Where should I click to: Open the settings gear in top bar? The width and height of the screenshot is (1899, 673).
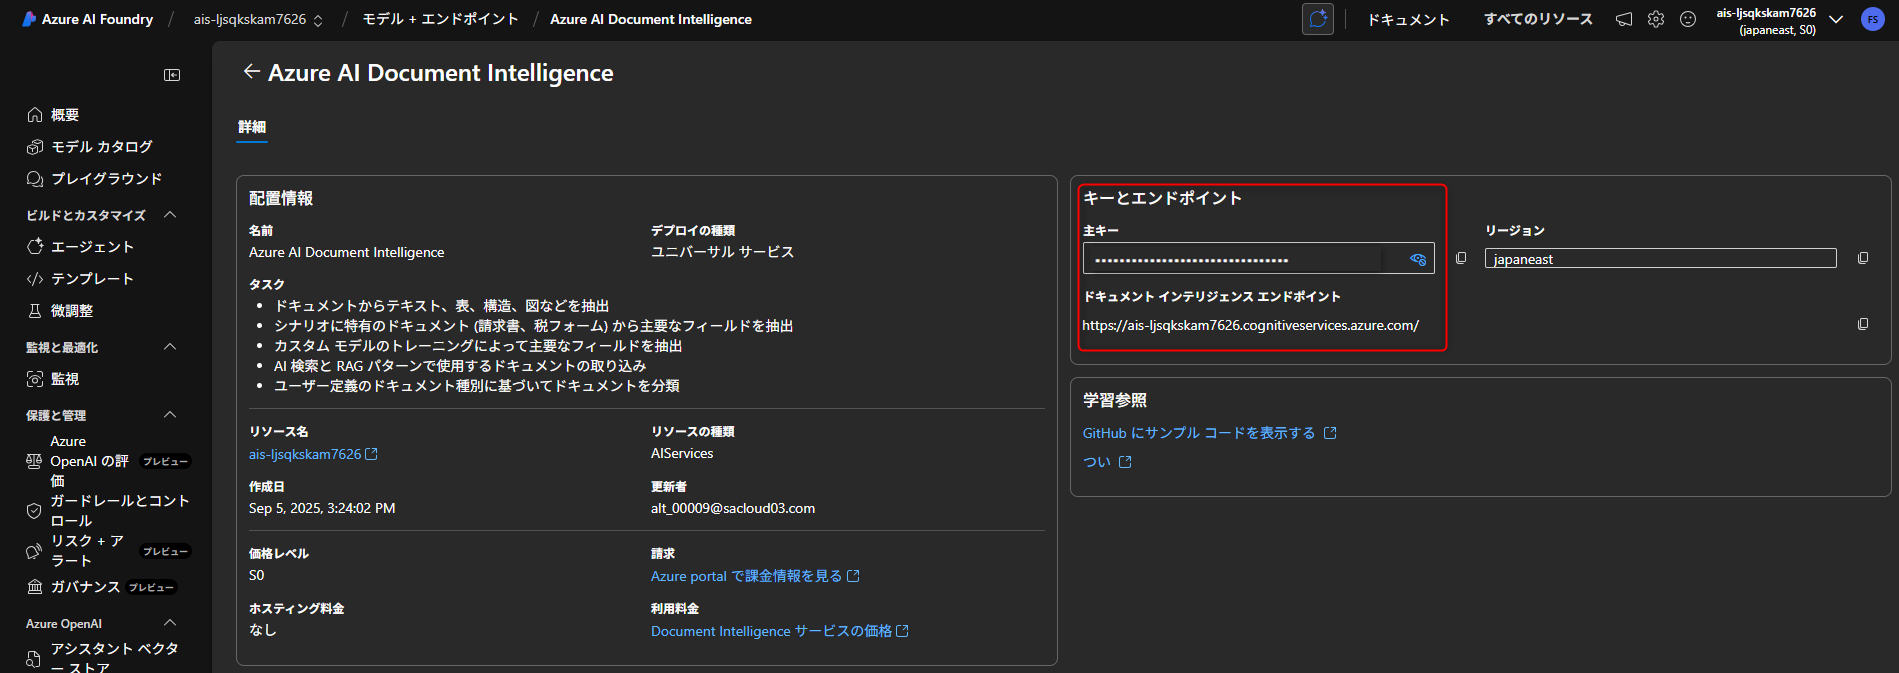pyautogui.click(x=1656, y=19)
